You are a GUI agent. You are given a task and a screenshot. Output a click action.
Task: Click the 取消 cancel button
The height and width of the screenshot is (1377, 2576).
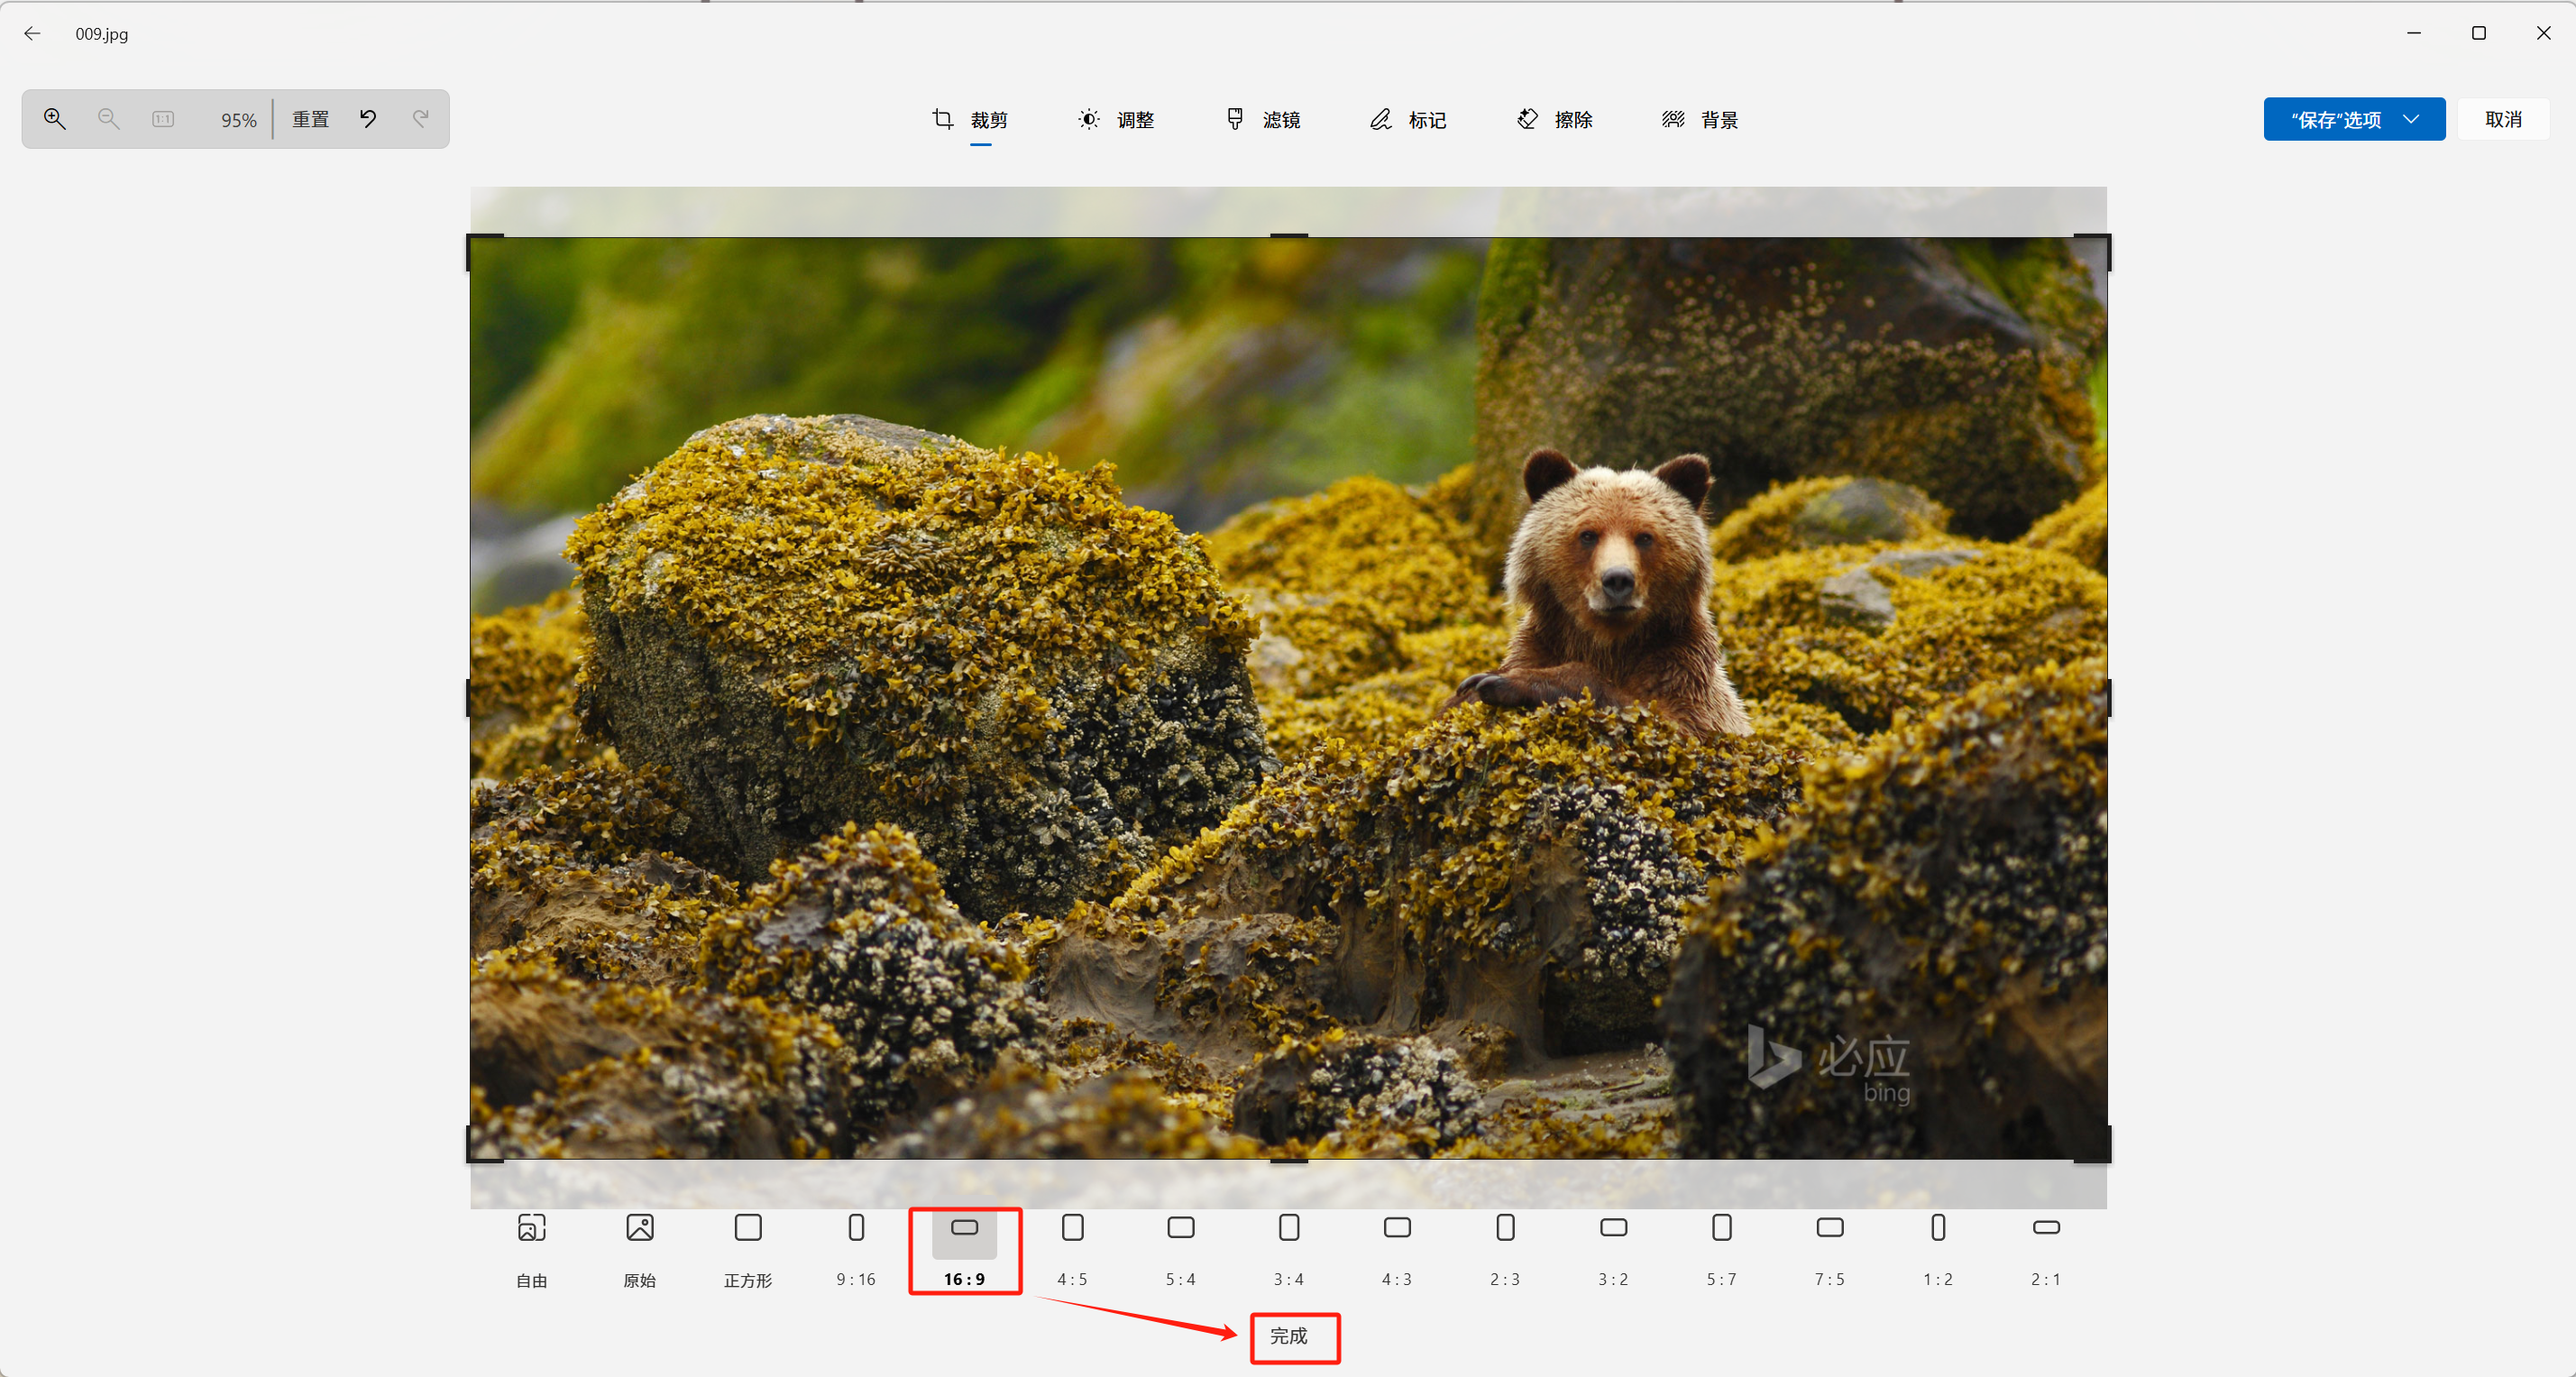[x=2503, y=119]
